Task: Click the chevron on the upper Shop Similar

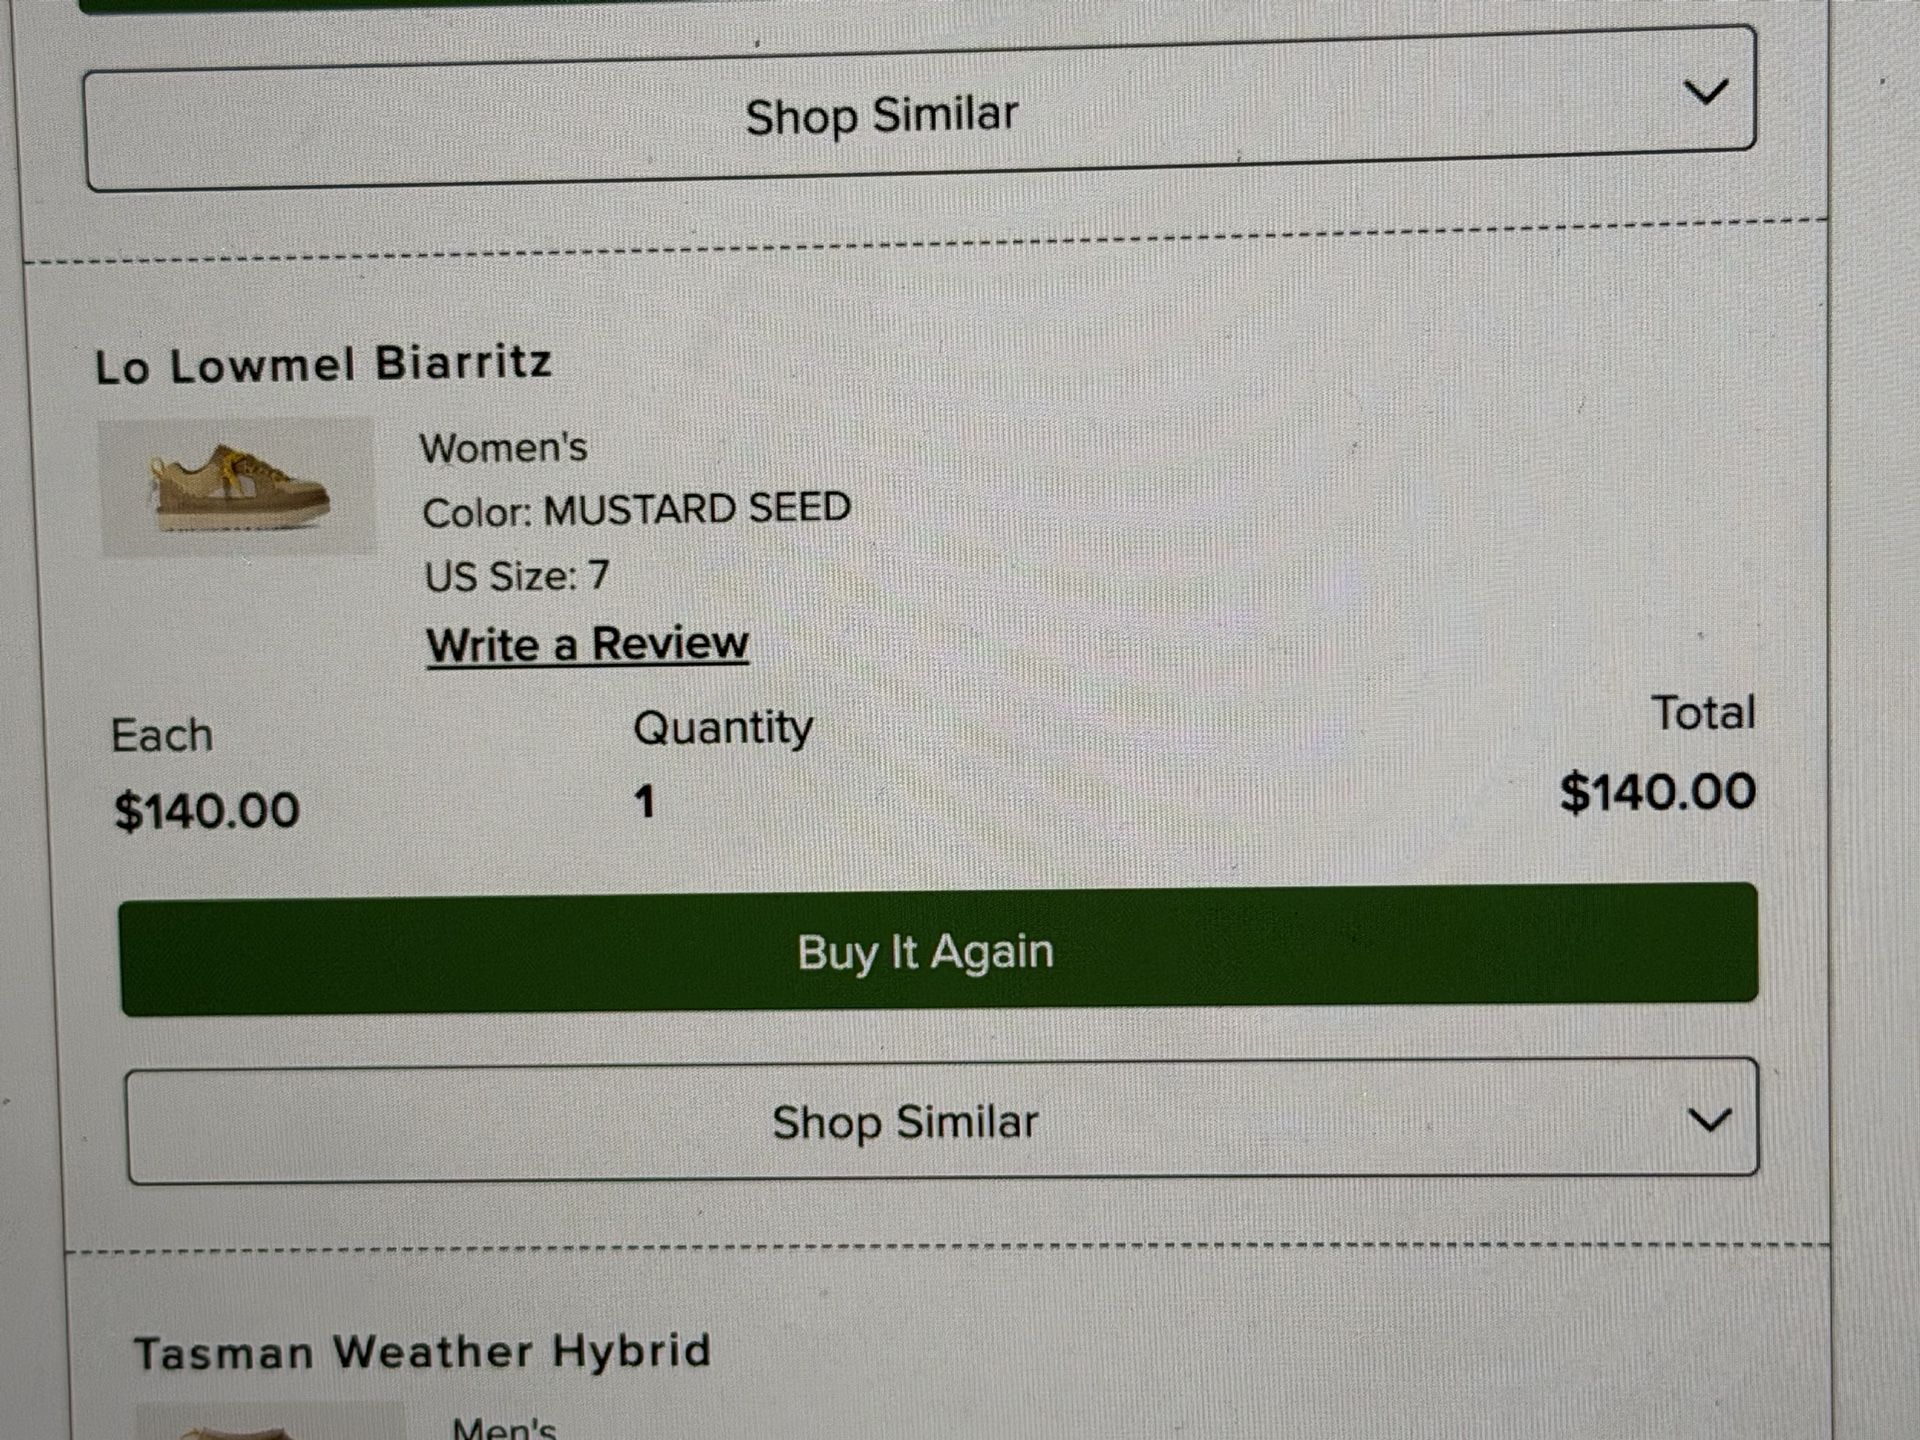Action: point(1706,92)
